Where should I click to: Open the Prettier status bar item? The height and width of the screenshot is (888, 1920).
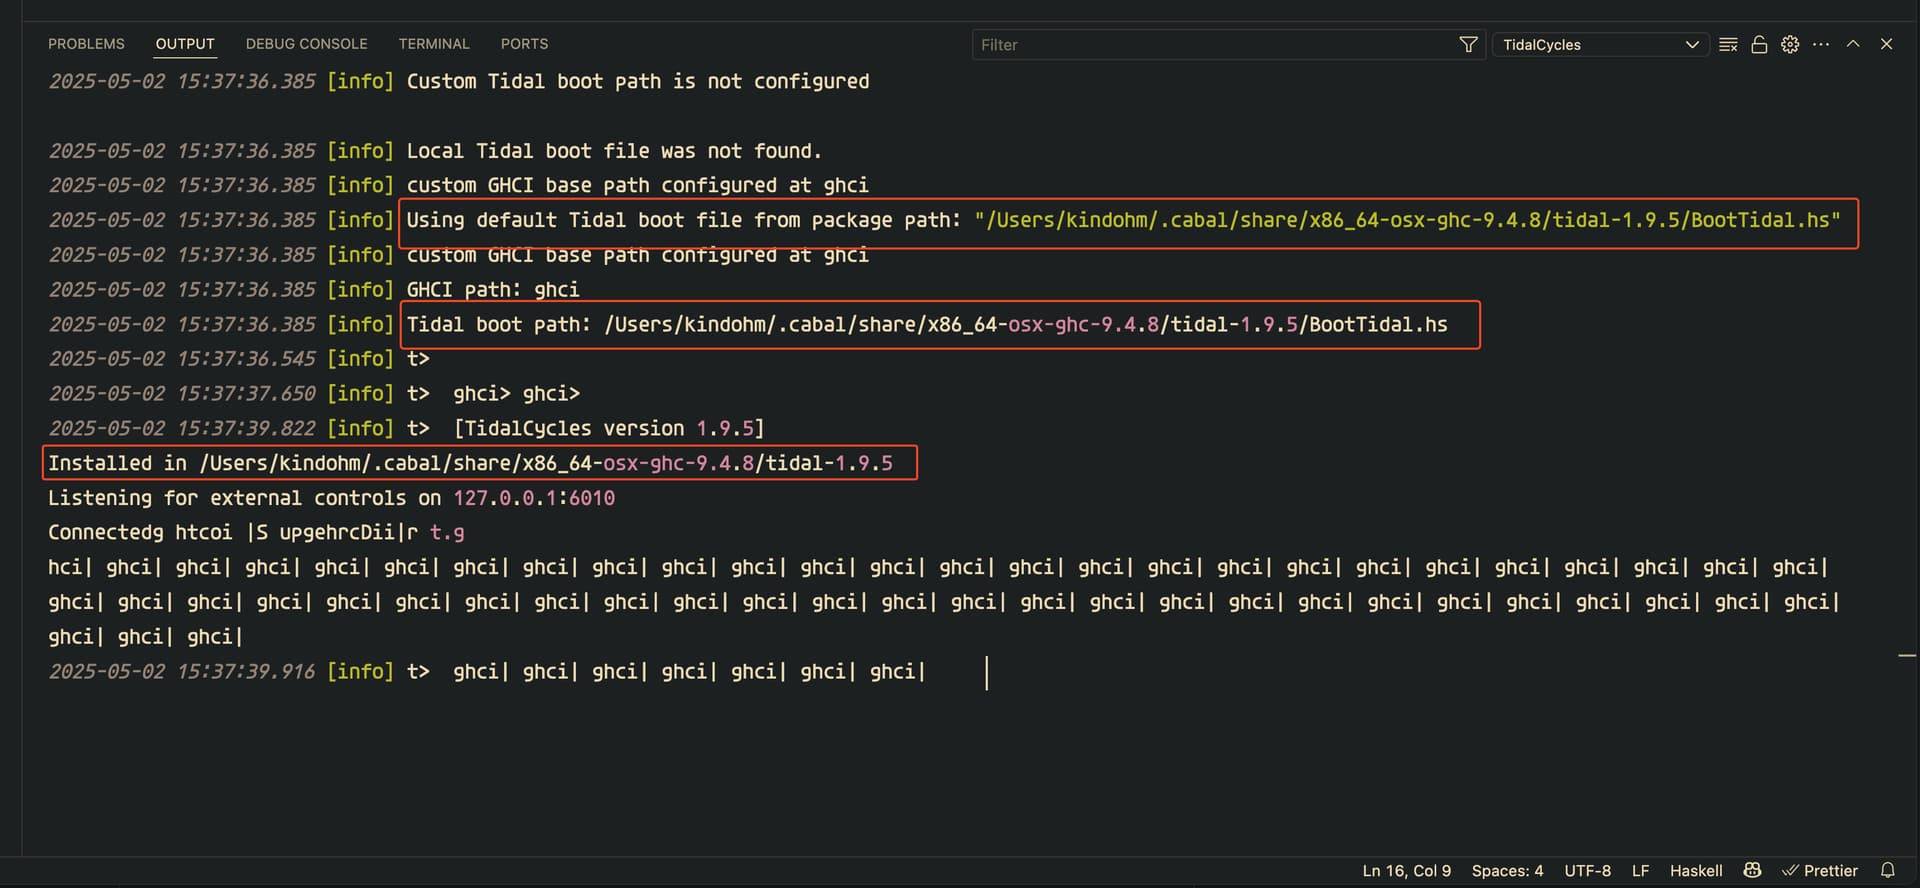pyautogui.click(x=1820, y=871)
